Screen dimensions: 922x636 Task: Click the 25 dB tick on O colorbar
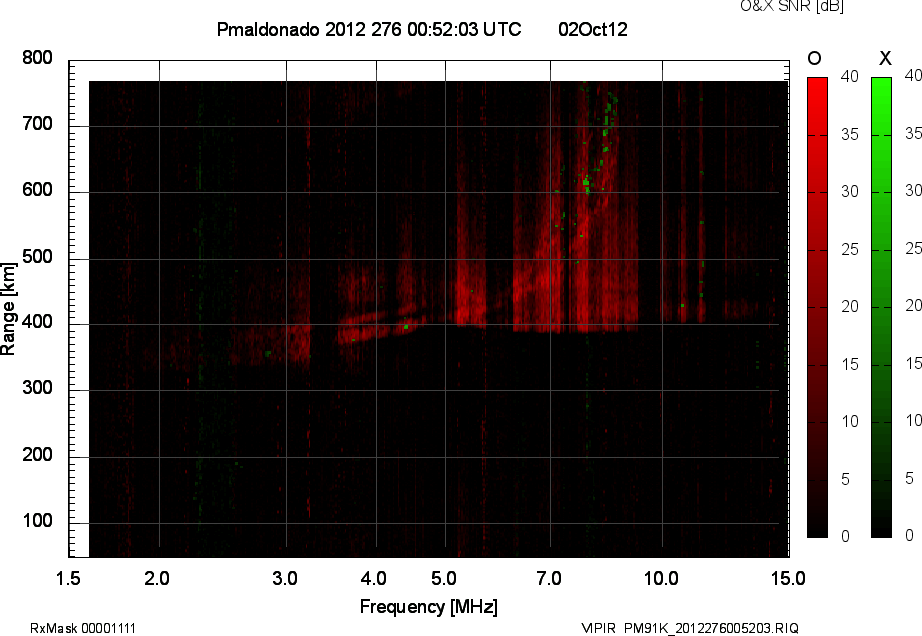(850, 250)
